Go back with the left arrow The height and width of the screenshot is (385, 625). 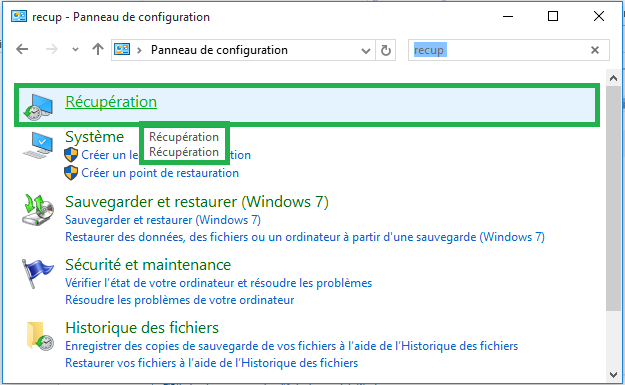[22, 49]
